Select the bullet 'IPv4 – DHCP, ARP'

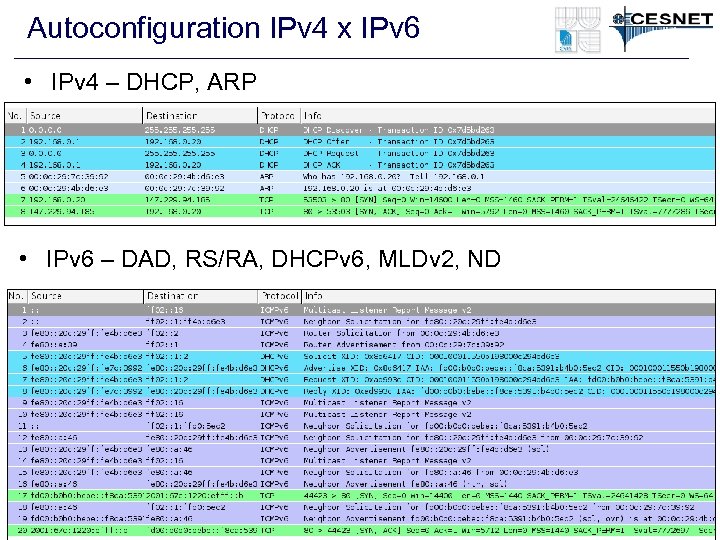(153, 82)
